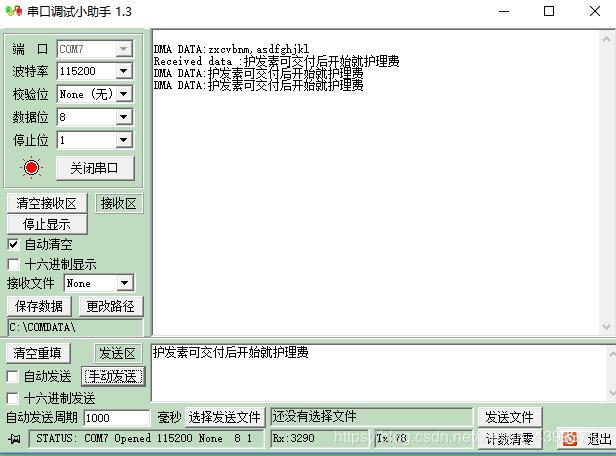Click the icon beside the 退出 button

tap(570, 439)
